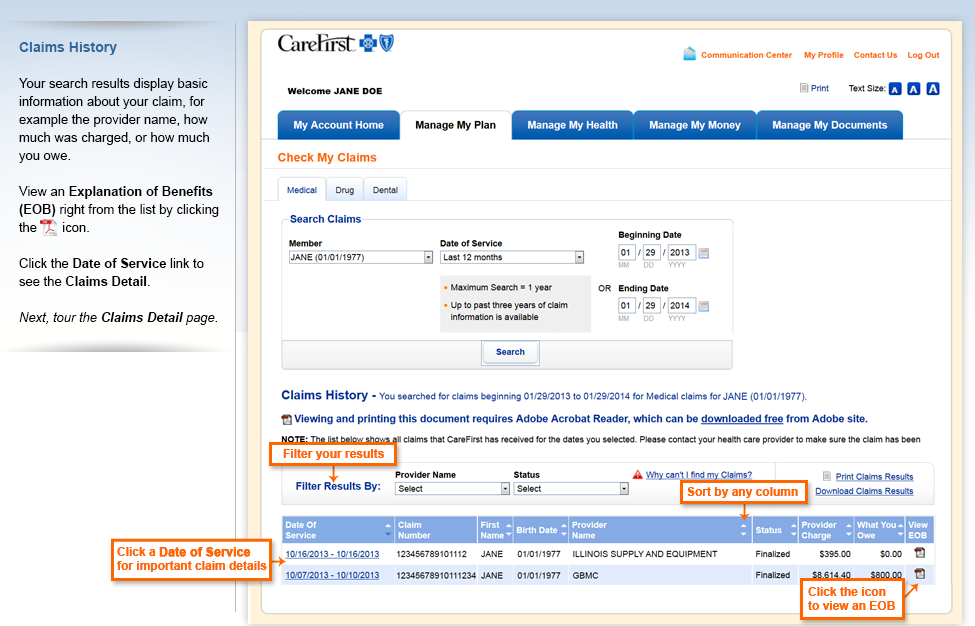
Task: Open claim dated 10/07/2013 - 10/10/2013
Action: click(x=332, y=575)
